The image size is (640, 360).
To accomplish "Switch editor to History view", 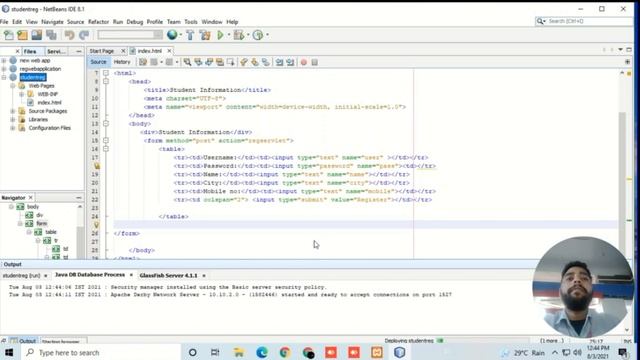I will (x=122, y=62).
